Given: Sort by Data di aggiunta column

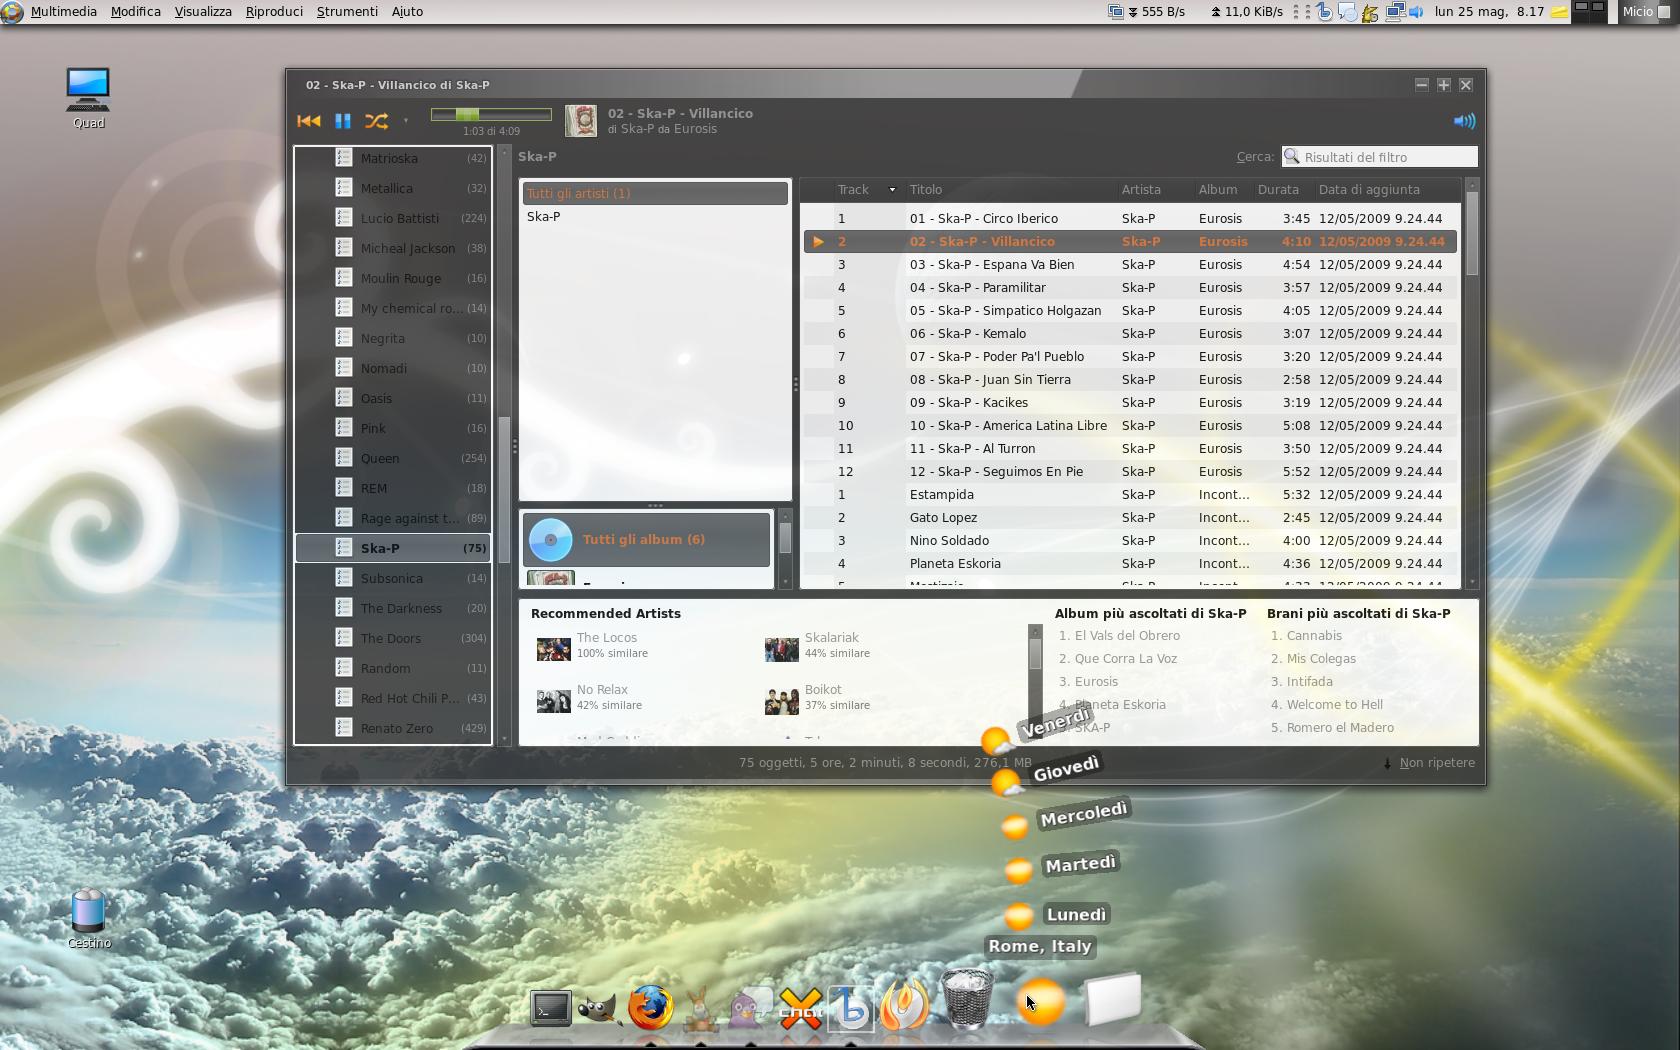Looking at the screenshot, I should click(x=1387, y=189).
